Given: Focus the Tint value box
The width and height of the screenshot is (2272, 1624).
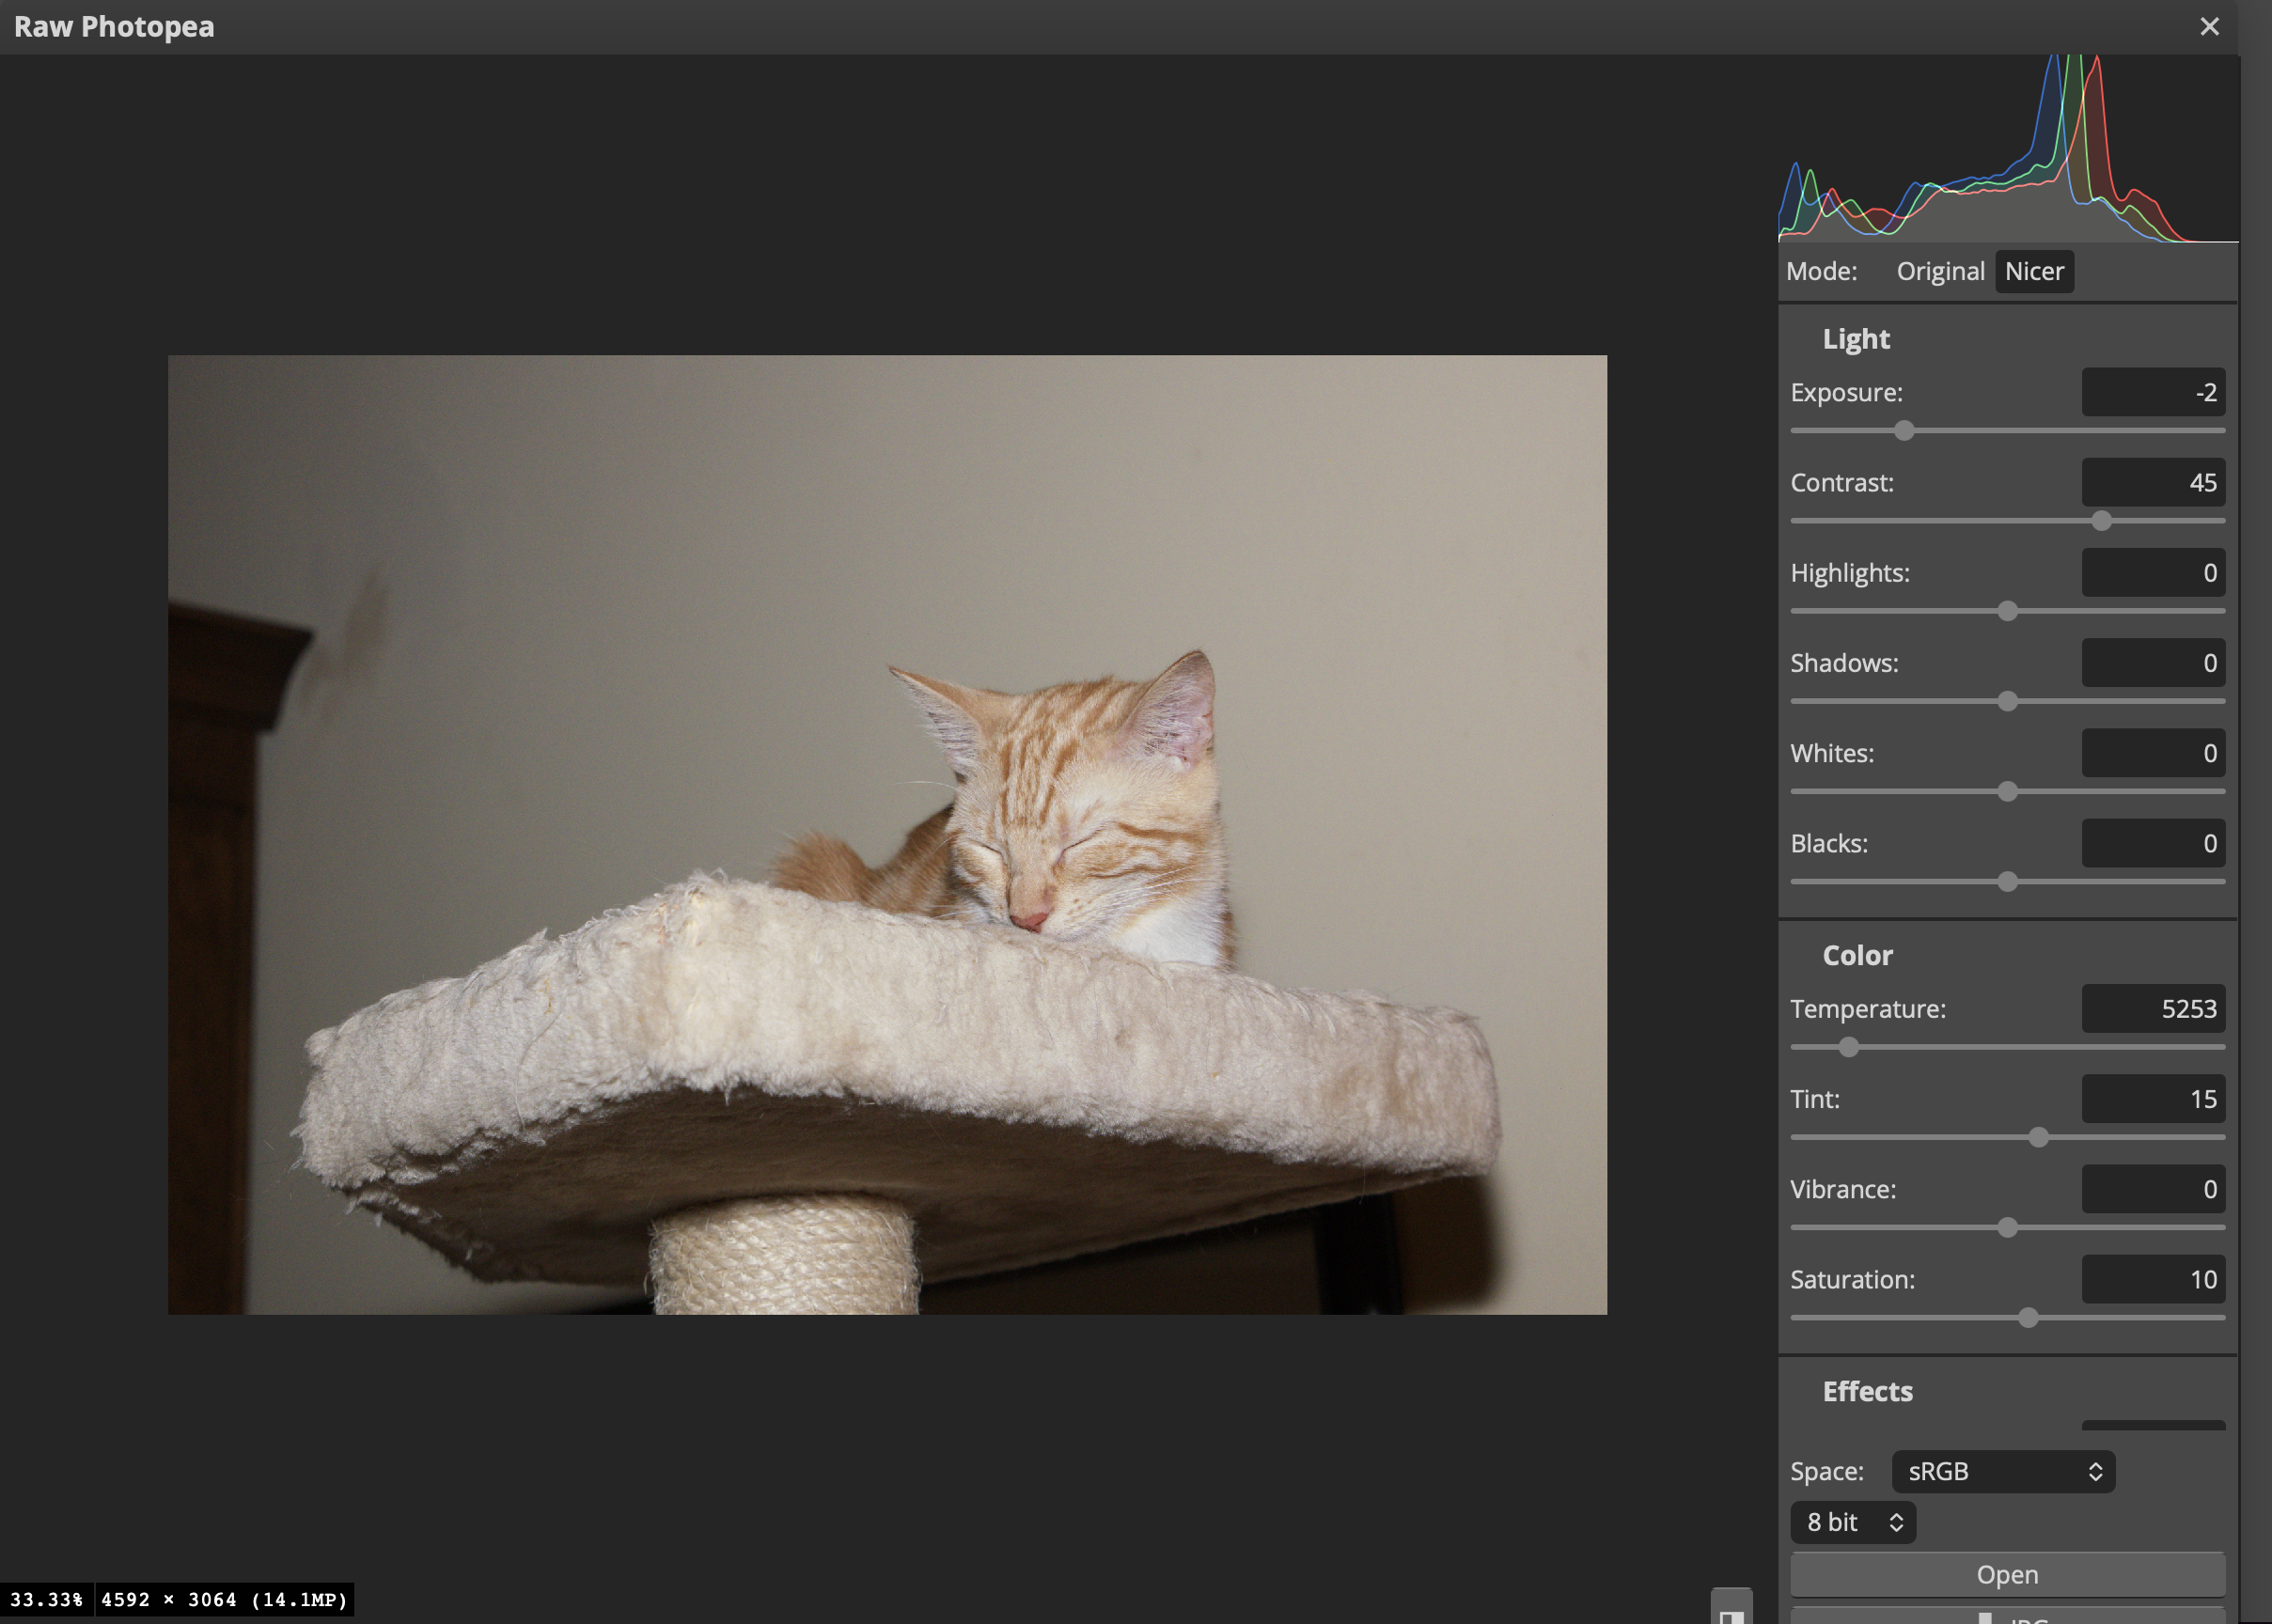Looking at the screenshot, I should tap(2152, 1099).
